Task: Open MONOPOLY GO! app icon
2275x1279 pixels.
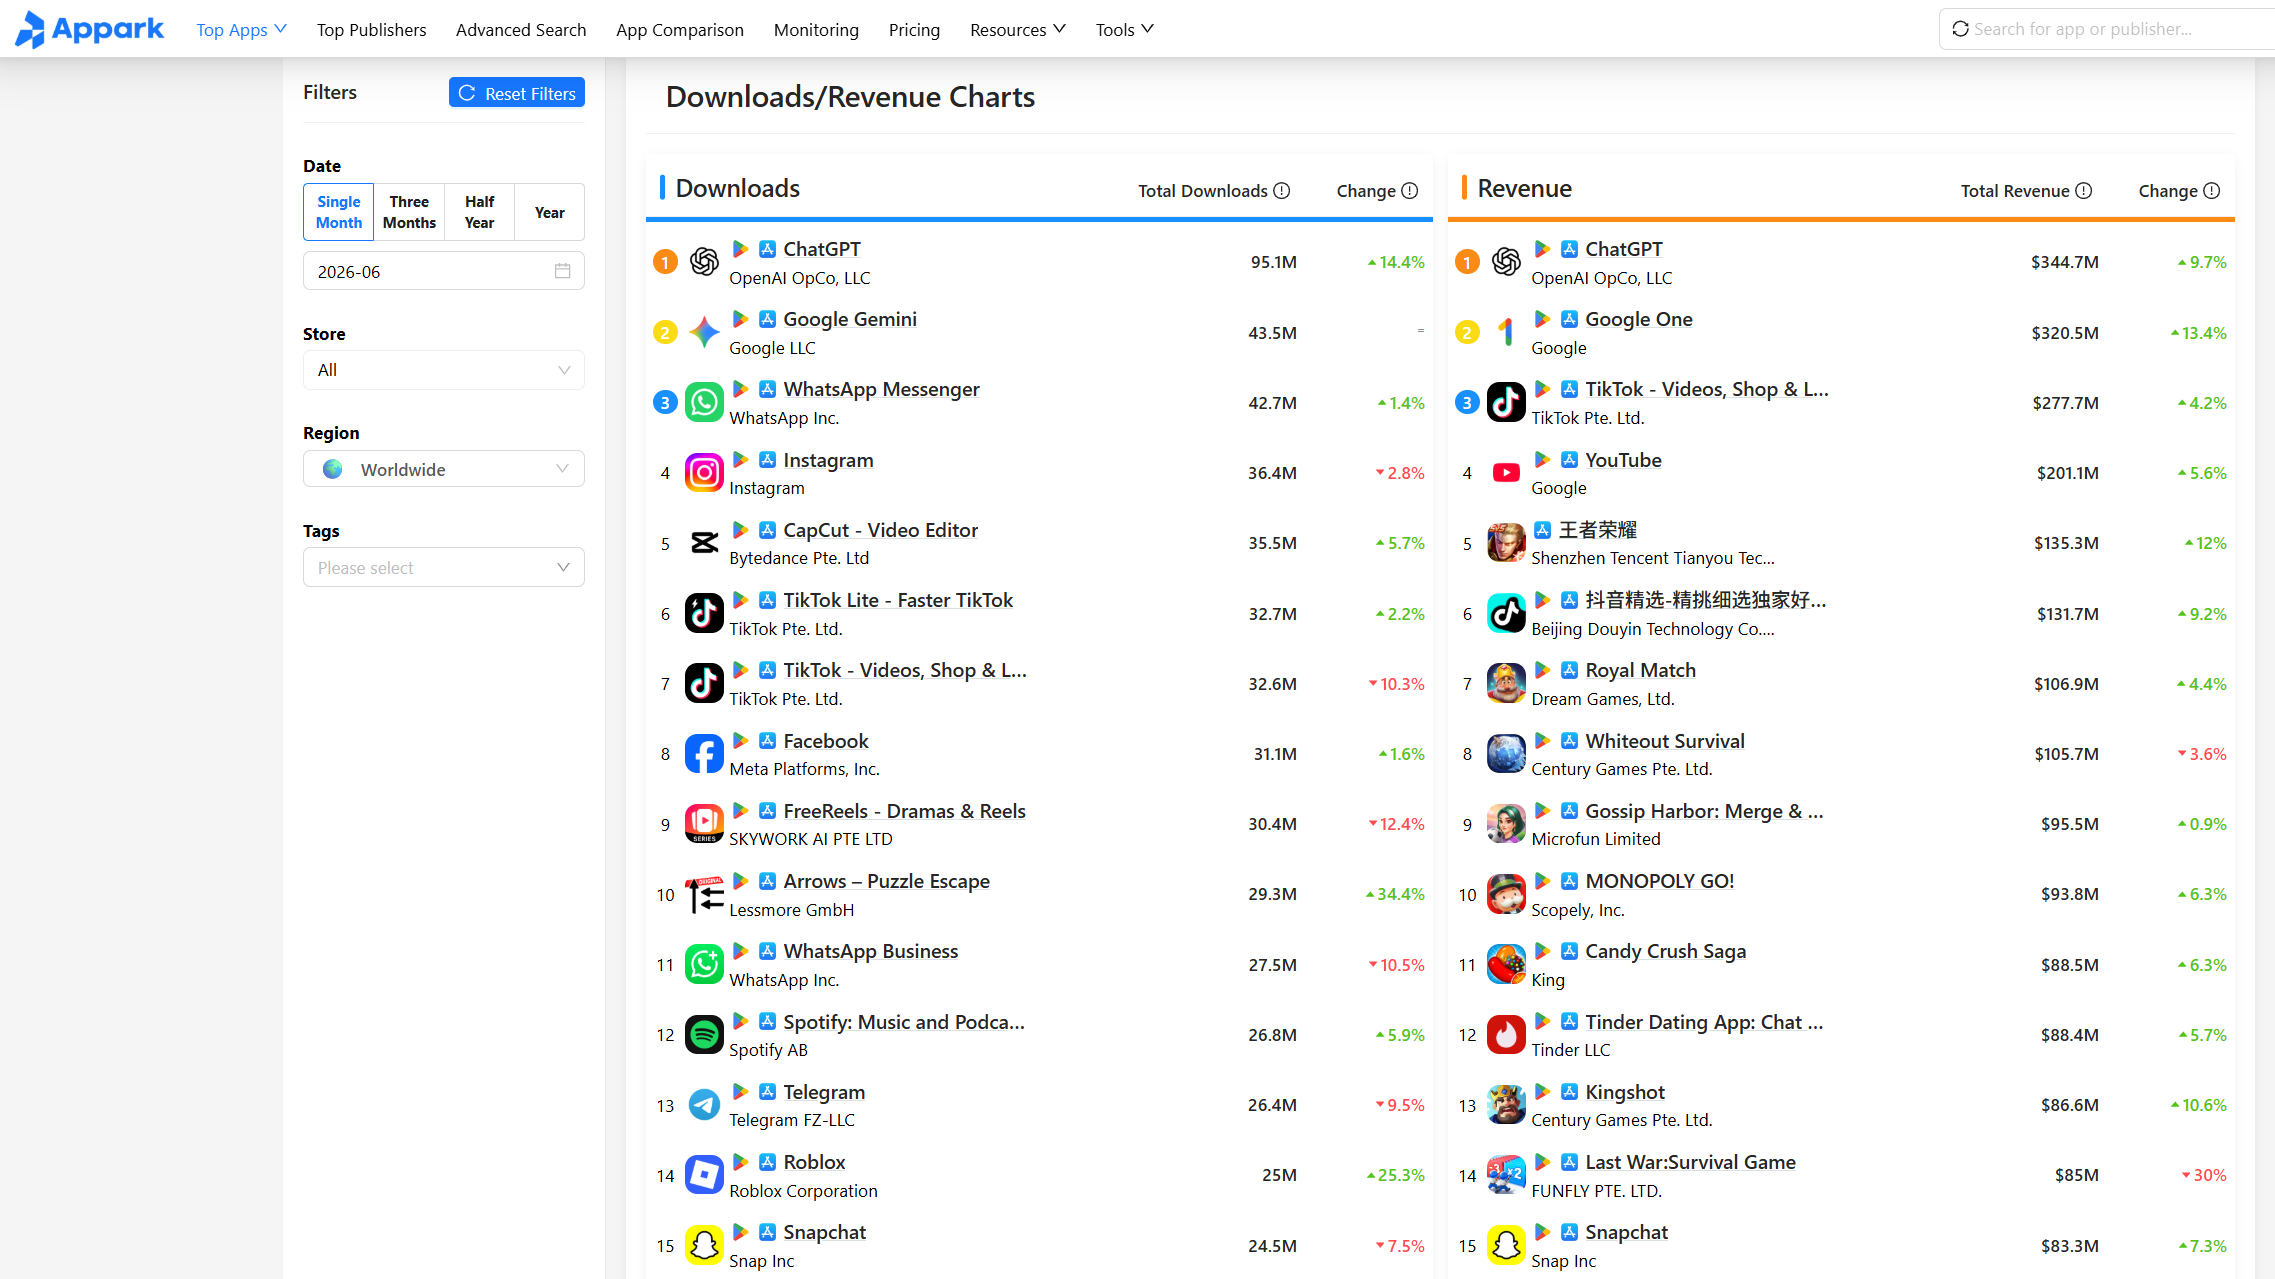Action: pyautogui.click(x=1506, y=894)
